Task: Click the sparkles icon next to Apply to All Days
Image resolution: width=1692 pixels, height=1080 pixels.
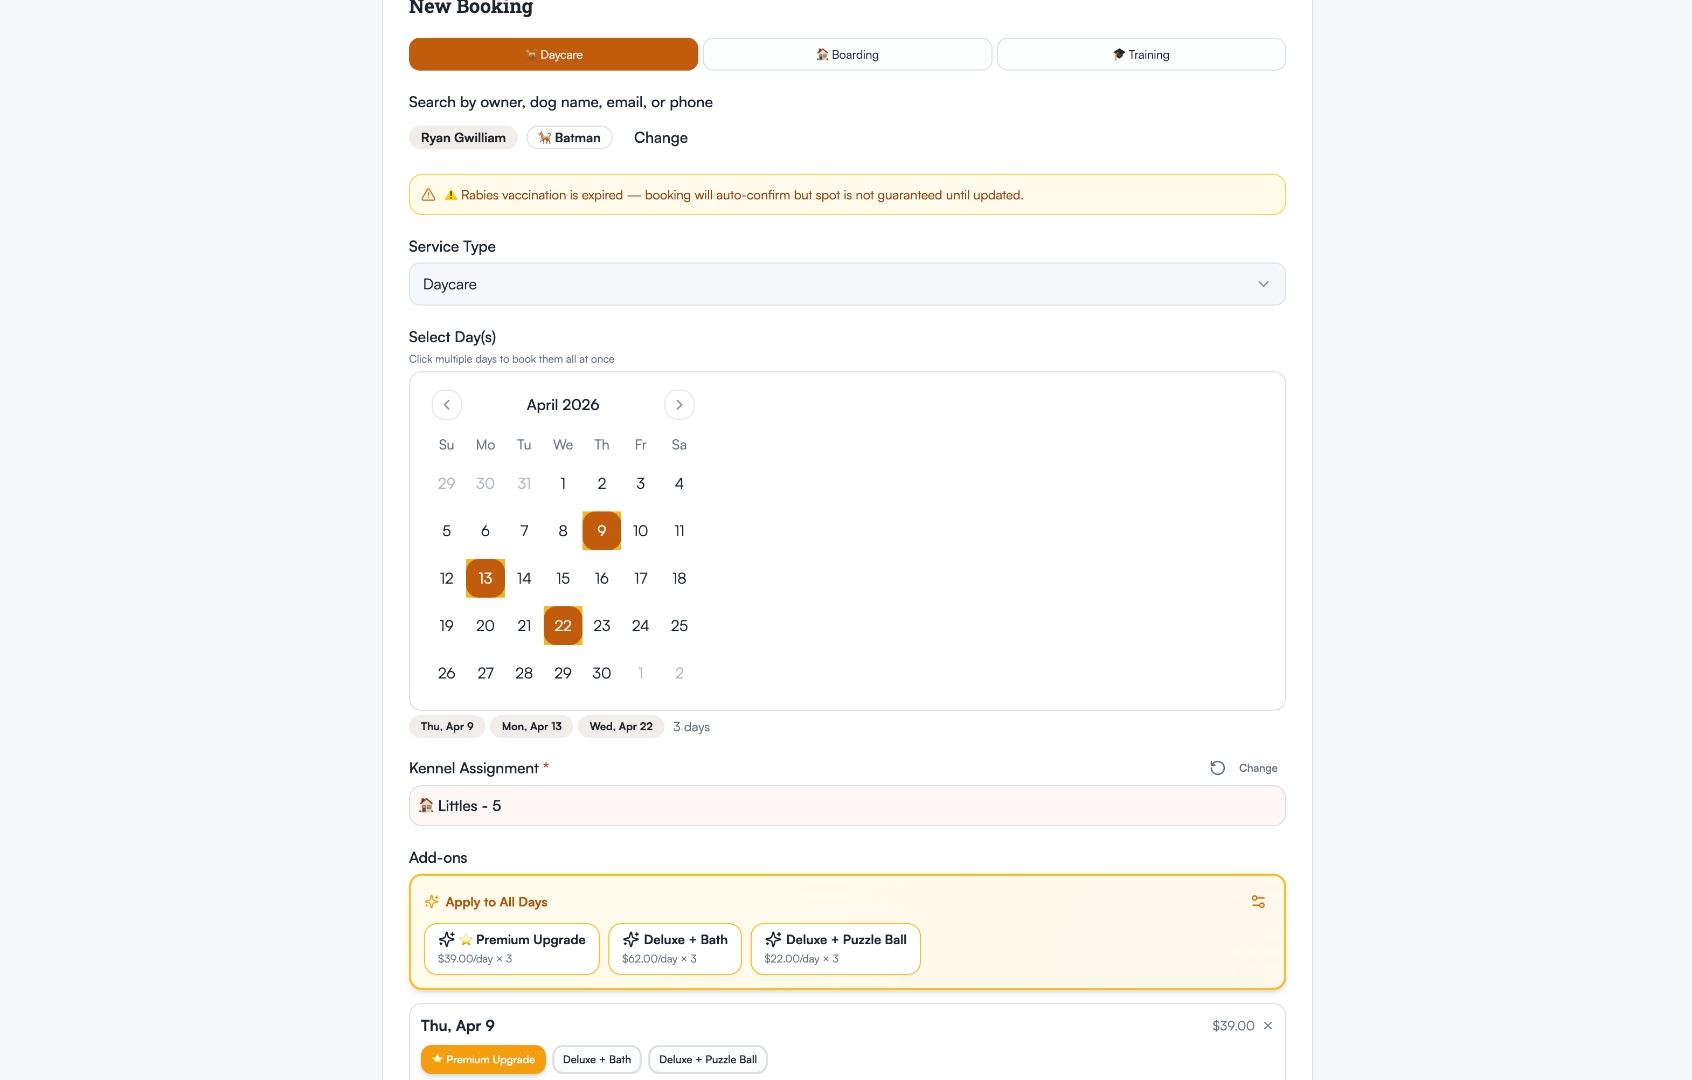Action: pos(431,901)
